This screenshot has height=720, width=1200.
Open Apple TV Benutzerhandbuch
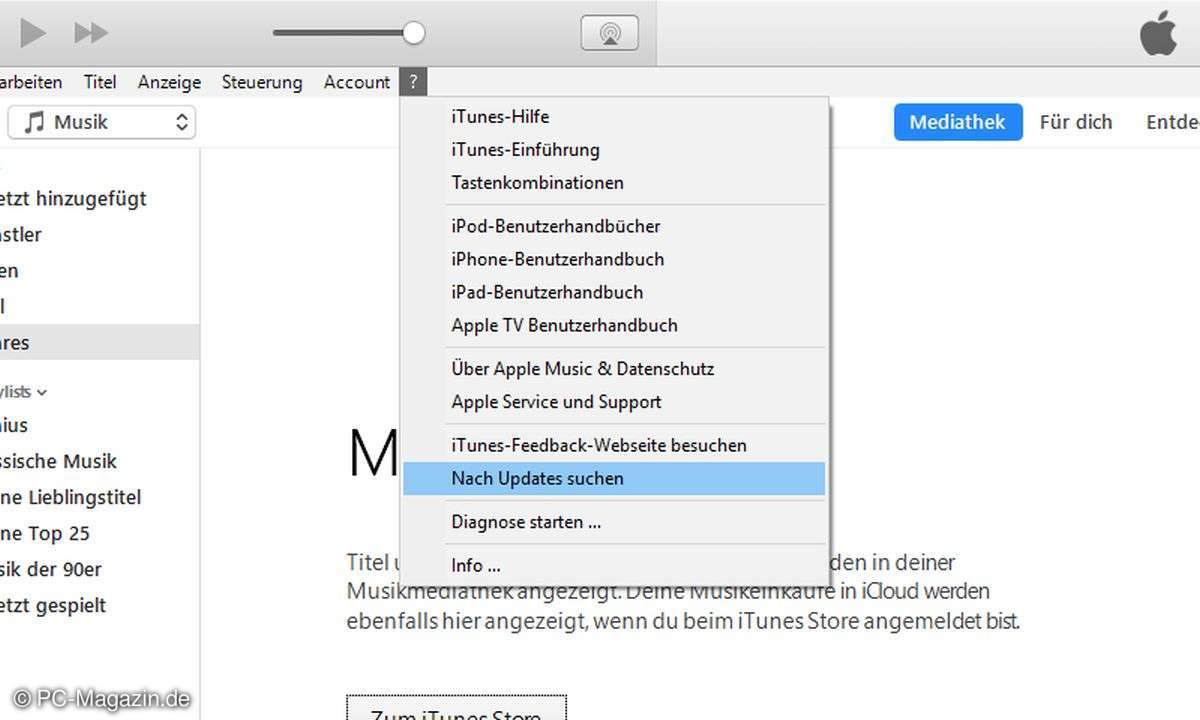(614, 325)
